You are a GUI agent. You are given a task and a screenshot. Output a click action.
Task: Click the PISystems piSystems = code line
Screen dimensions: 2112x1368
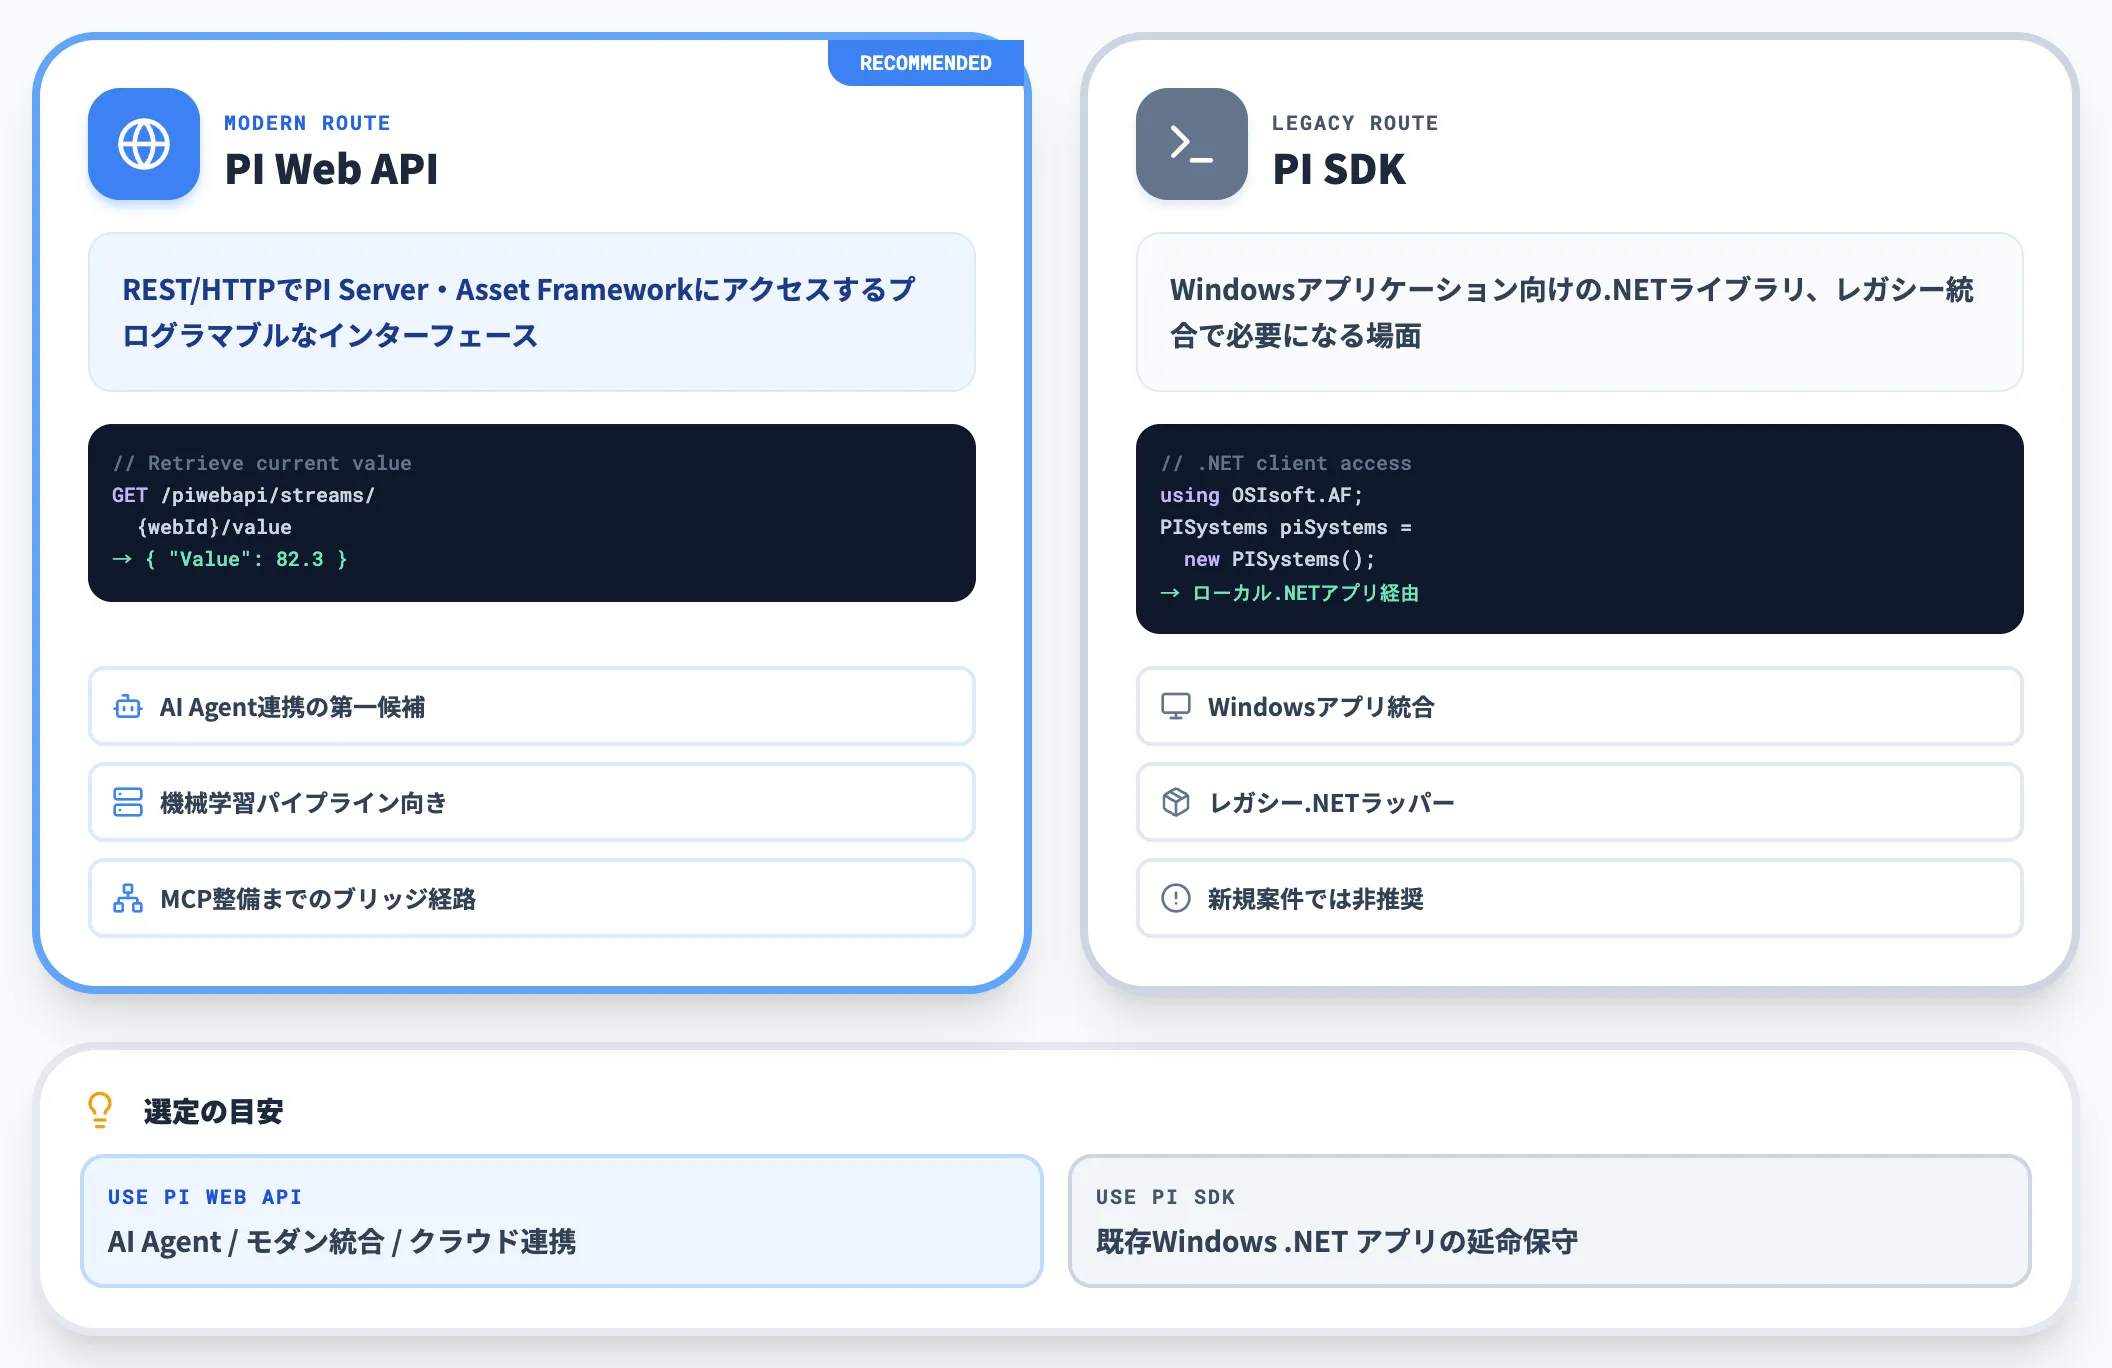1286,527
